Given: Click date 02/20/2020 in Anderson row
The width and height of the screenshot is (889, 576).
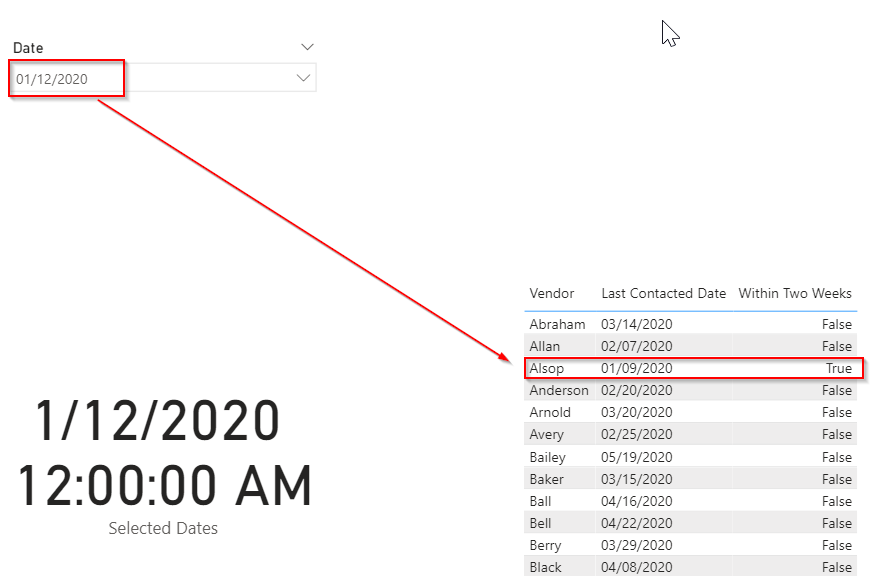Looking at the screenshot, I should click(637, 391).
